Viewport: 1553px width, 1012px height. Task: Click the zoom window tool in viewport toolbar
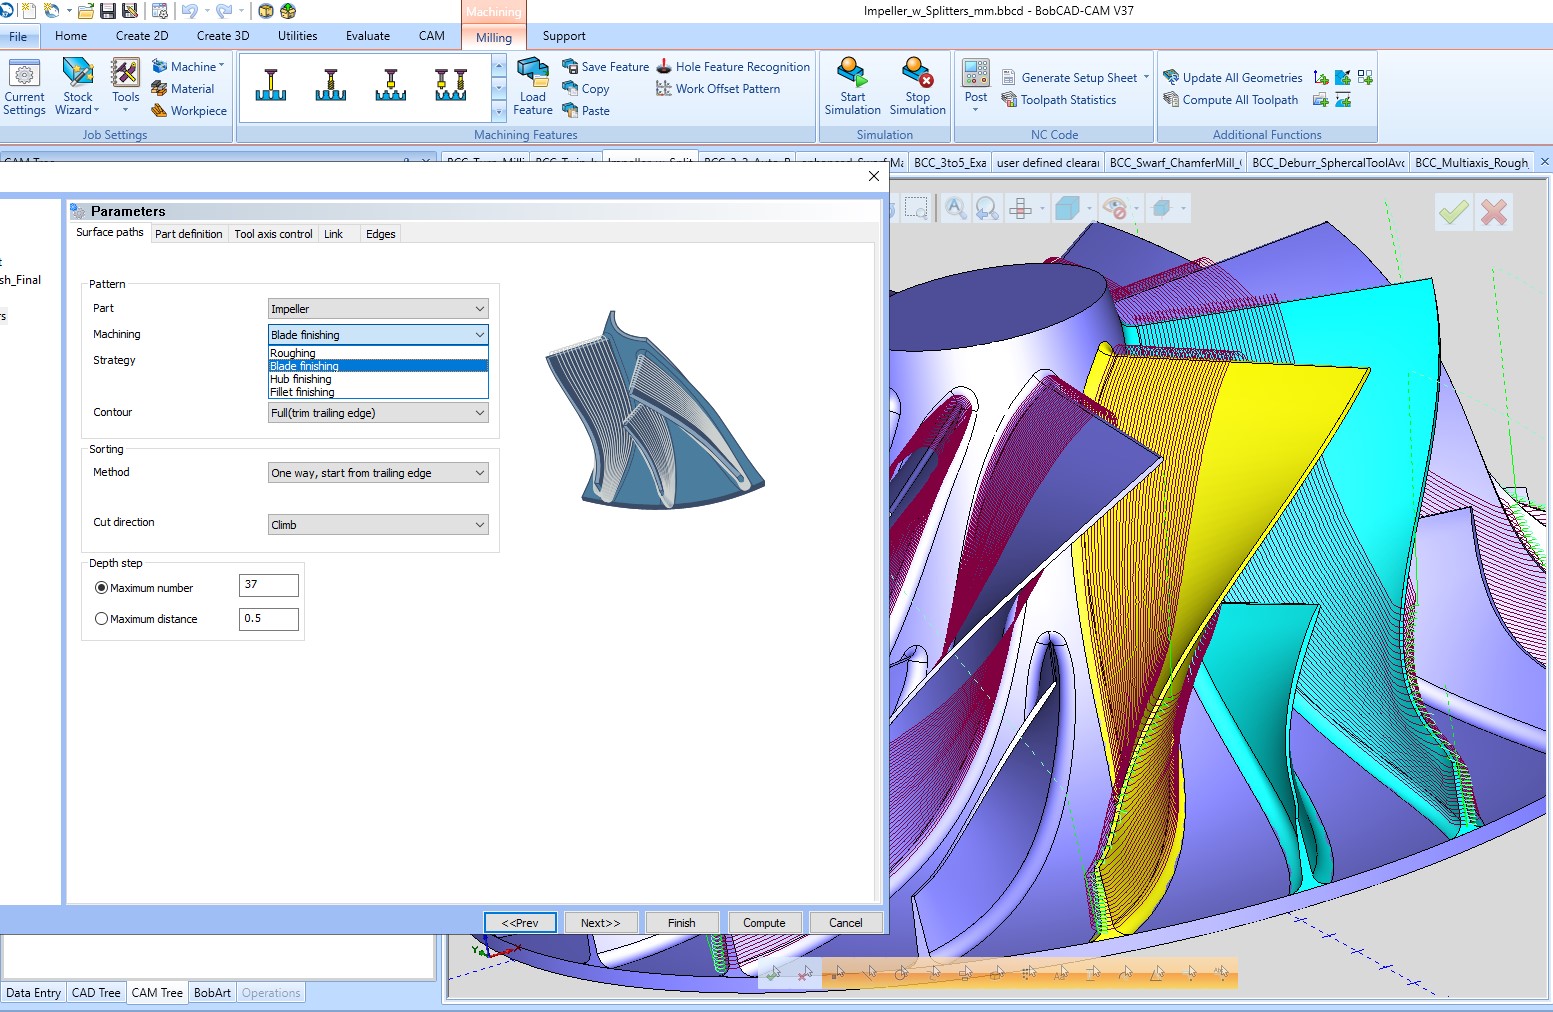point(915,208)
